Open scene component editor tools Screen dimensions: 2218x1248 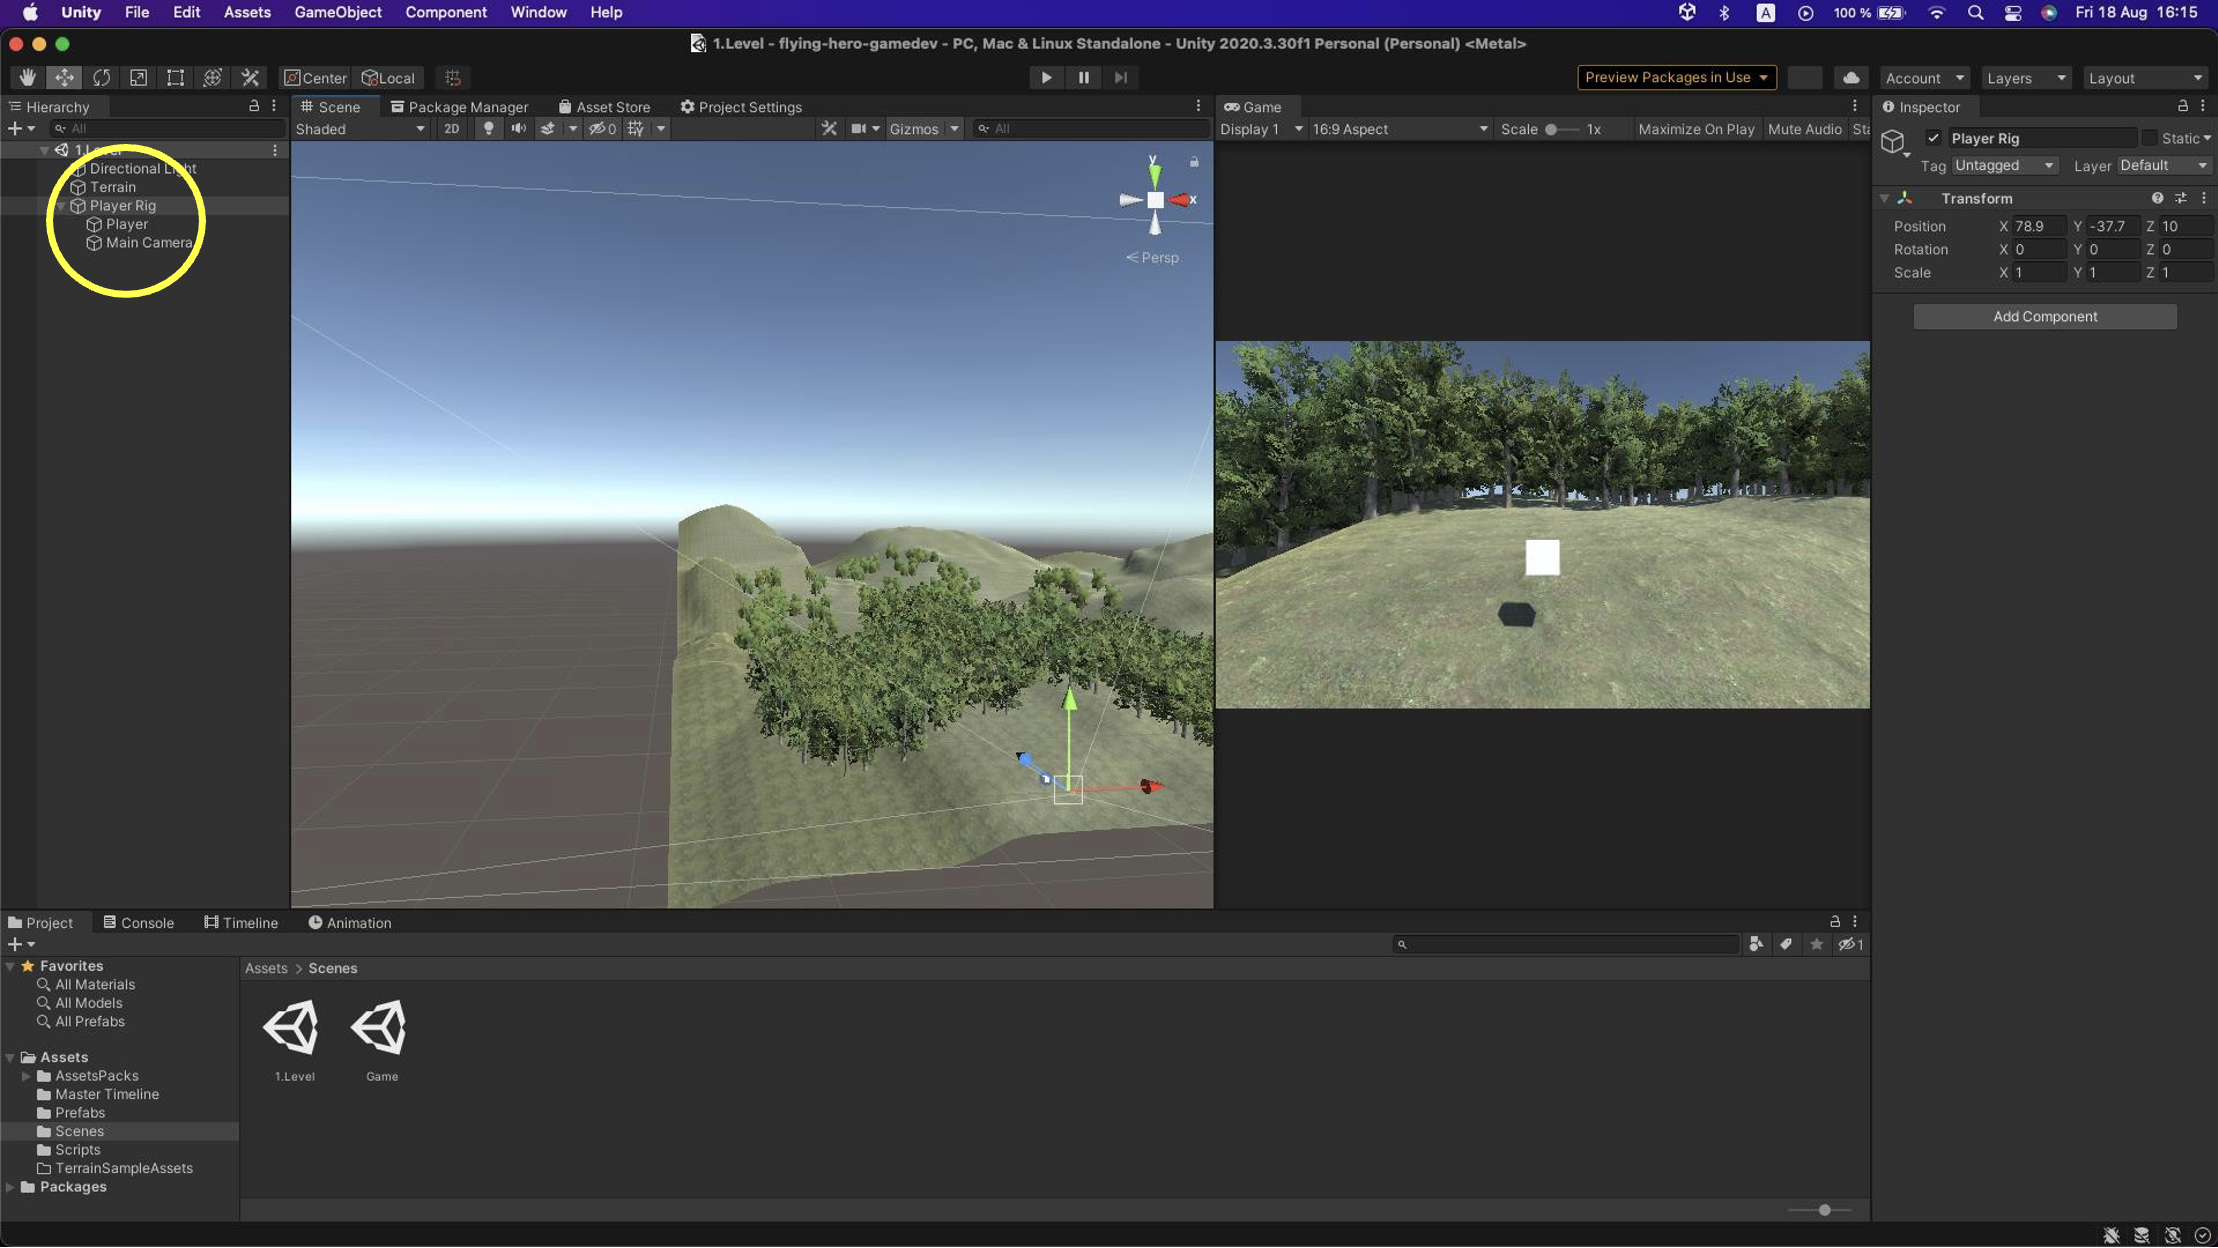[x=829, y=128]
